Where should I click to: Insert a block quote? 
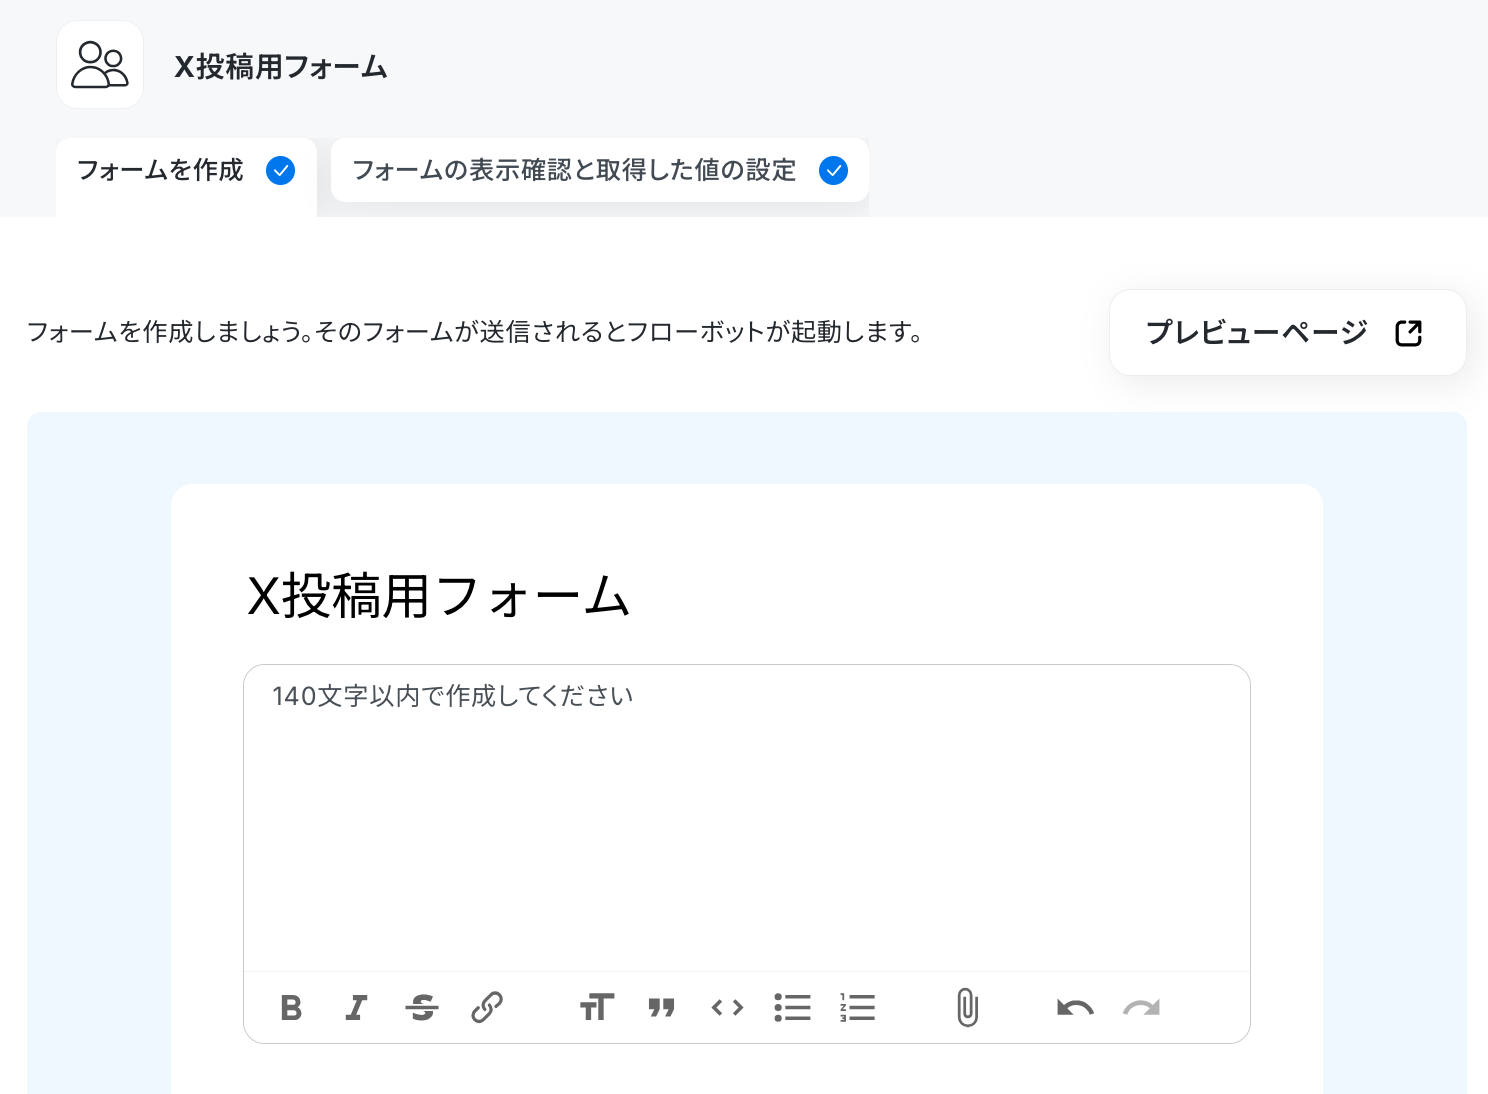tap(662, 1008)
